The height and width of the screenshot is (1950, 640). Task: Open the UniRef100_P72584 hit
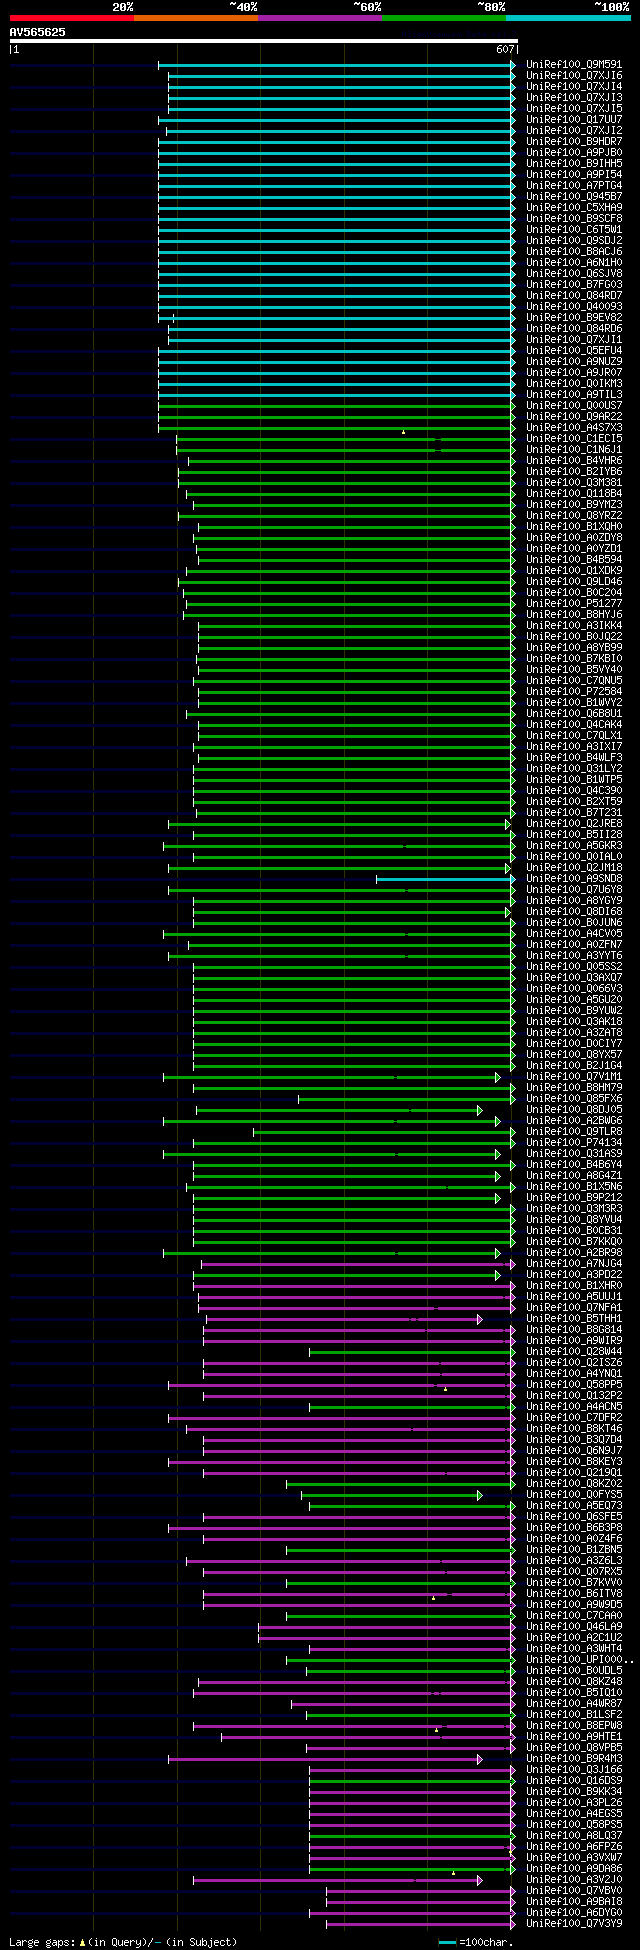pyautogui.click(x=574, y=692)
